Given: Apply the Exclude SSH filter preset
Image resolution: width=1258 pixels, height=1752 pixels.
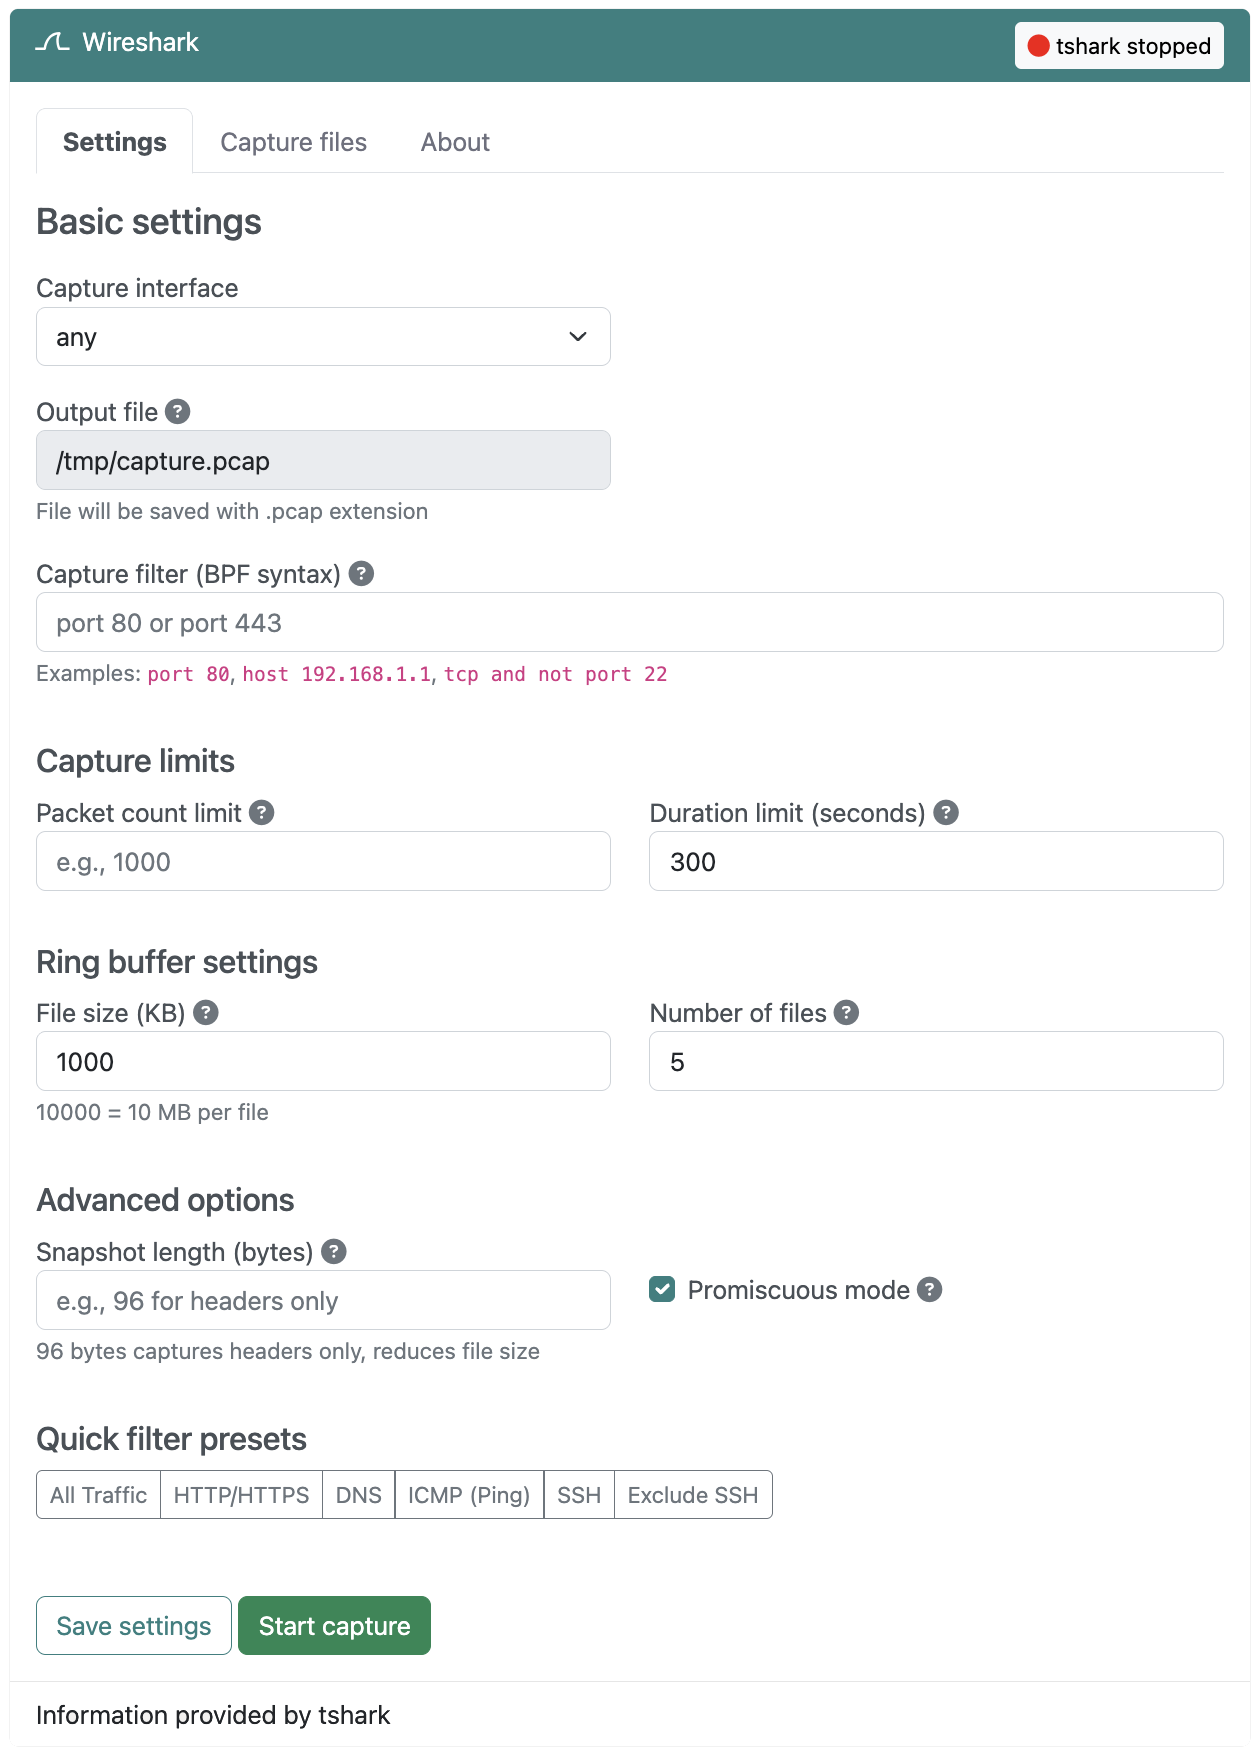Looking at the screenshot, I should pos(693,1495).
